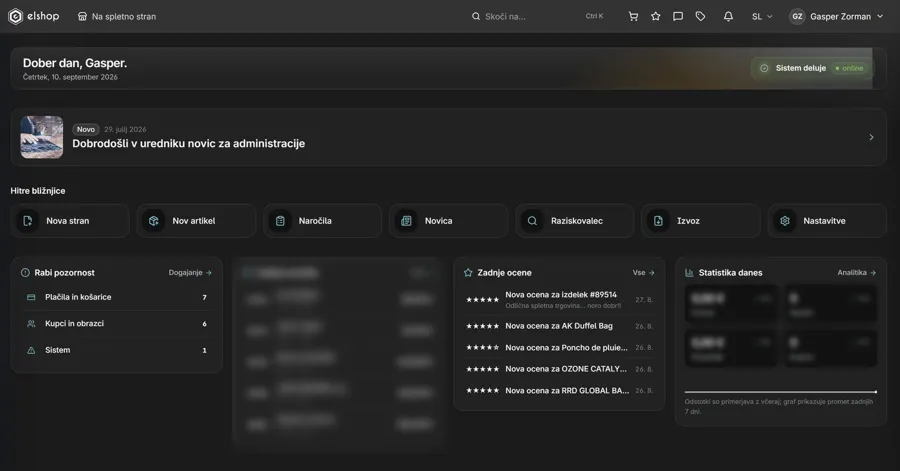Open the chat messages icon in header
This screenshot has height=471, width=900.
pyautogui.click(x=678, y=17)
